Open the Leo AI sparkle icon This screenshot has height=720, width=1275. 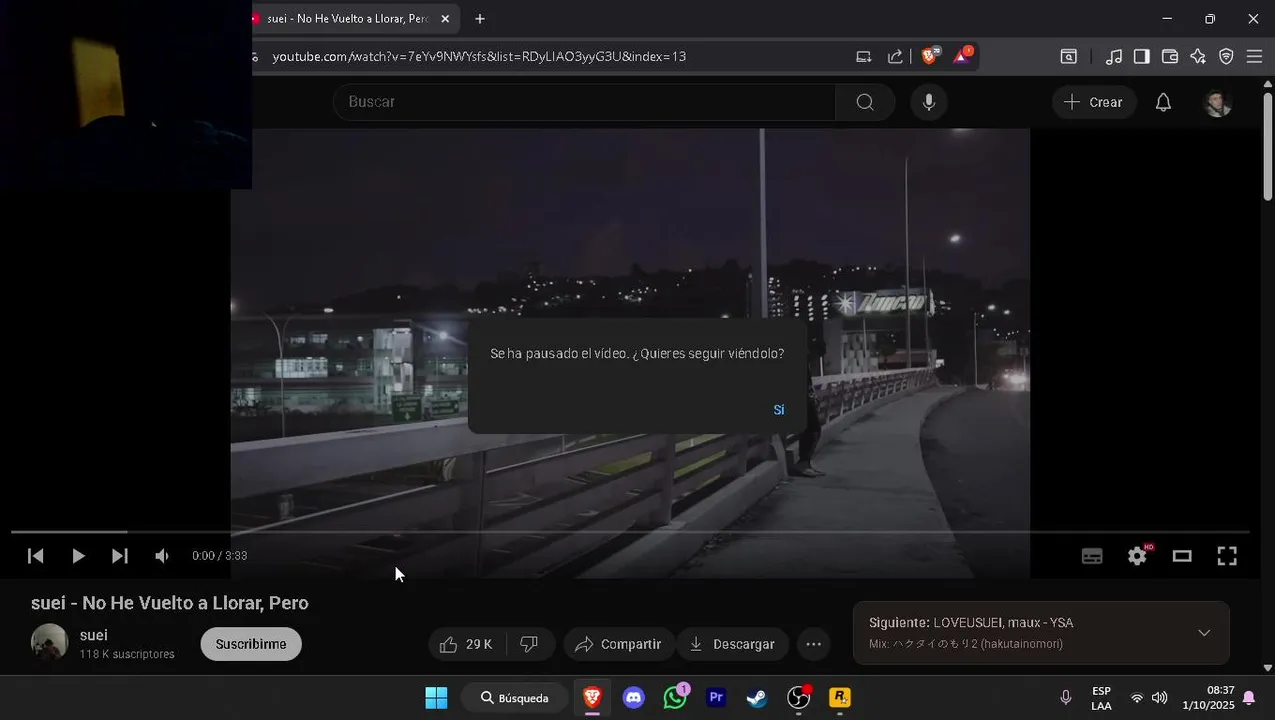click(x=1198, y=56)
